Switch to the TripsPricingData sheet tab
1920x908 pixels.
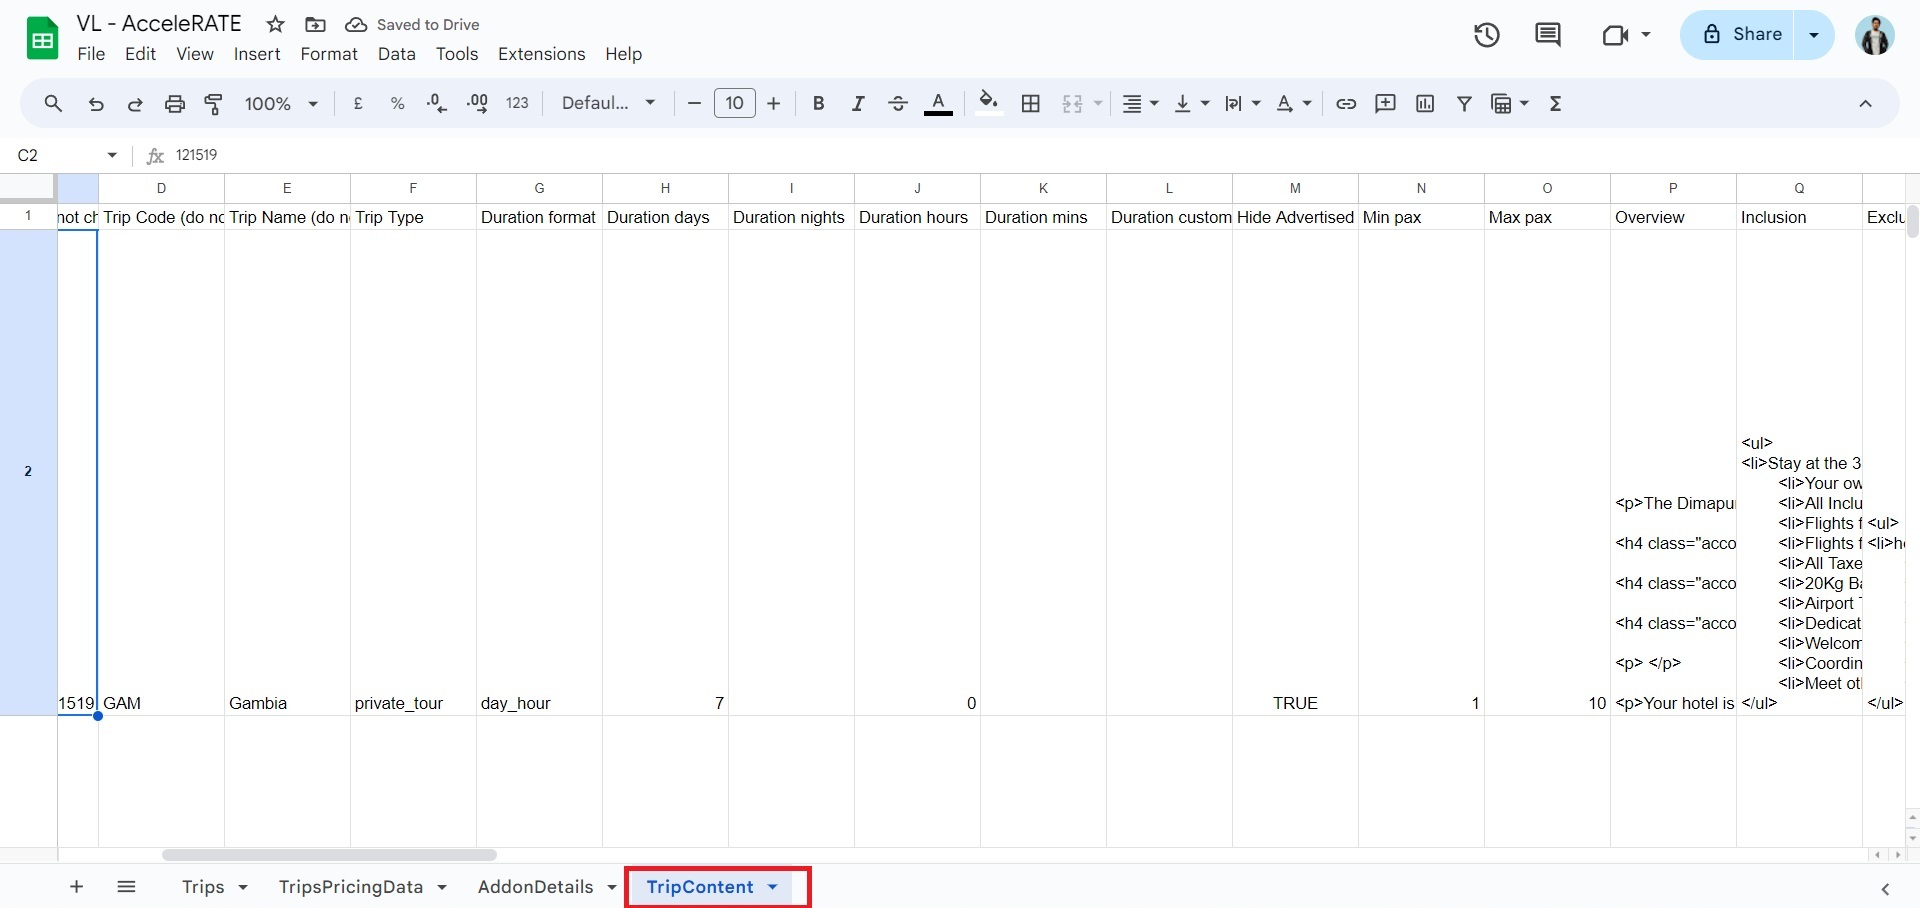pos(350,887)
